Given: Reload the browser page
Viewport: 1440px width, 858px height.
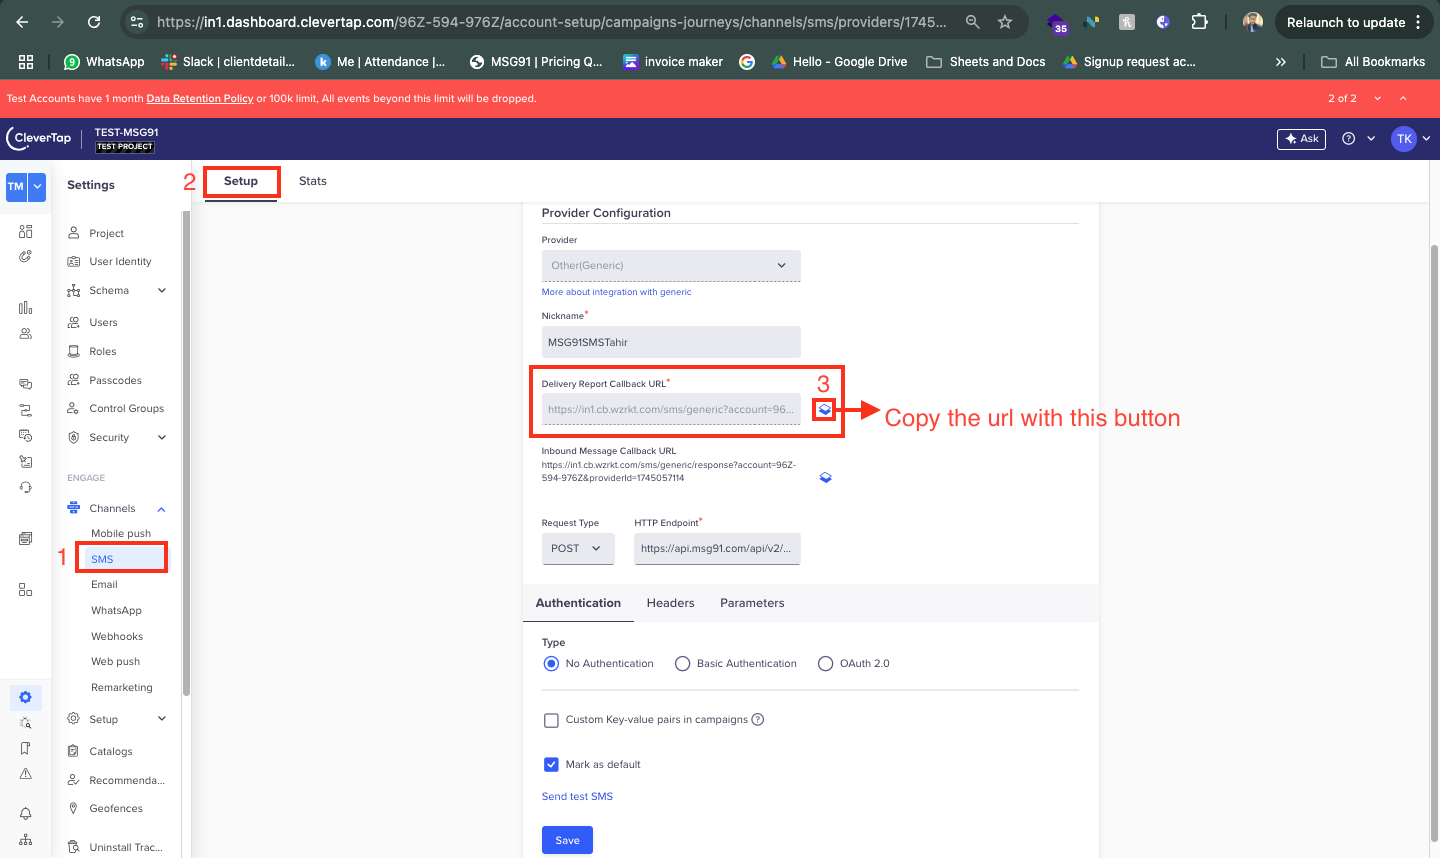Looking at the screenshot, I should 93,22.
